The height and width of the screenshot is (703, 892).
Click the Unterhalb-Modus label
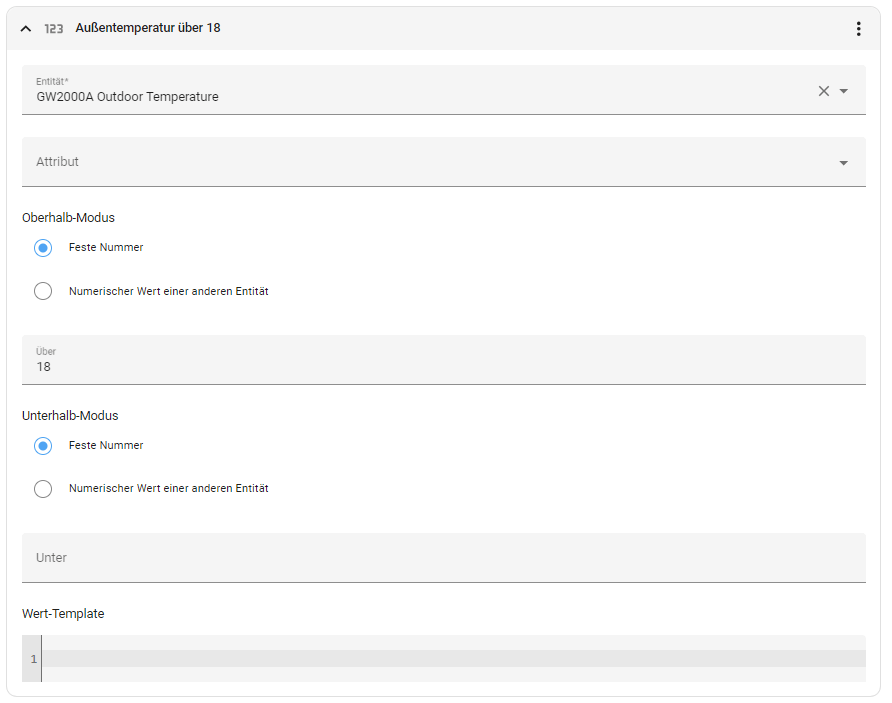coord(70,415)
